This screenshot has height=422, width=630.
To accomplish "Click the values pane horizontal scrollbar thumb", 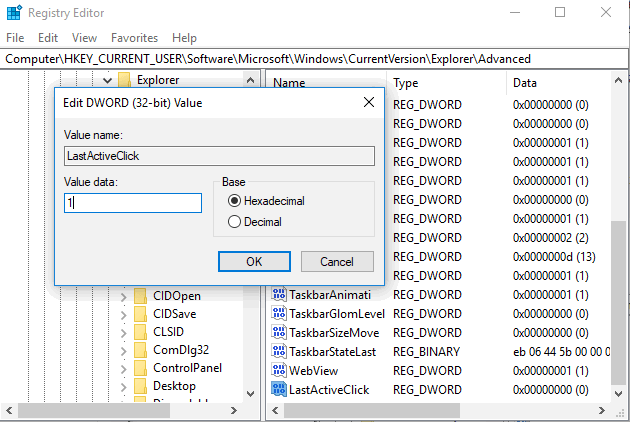I will click(x=372, y=410).
